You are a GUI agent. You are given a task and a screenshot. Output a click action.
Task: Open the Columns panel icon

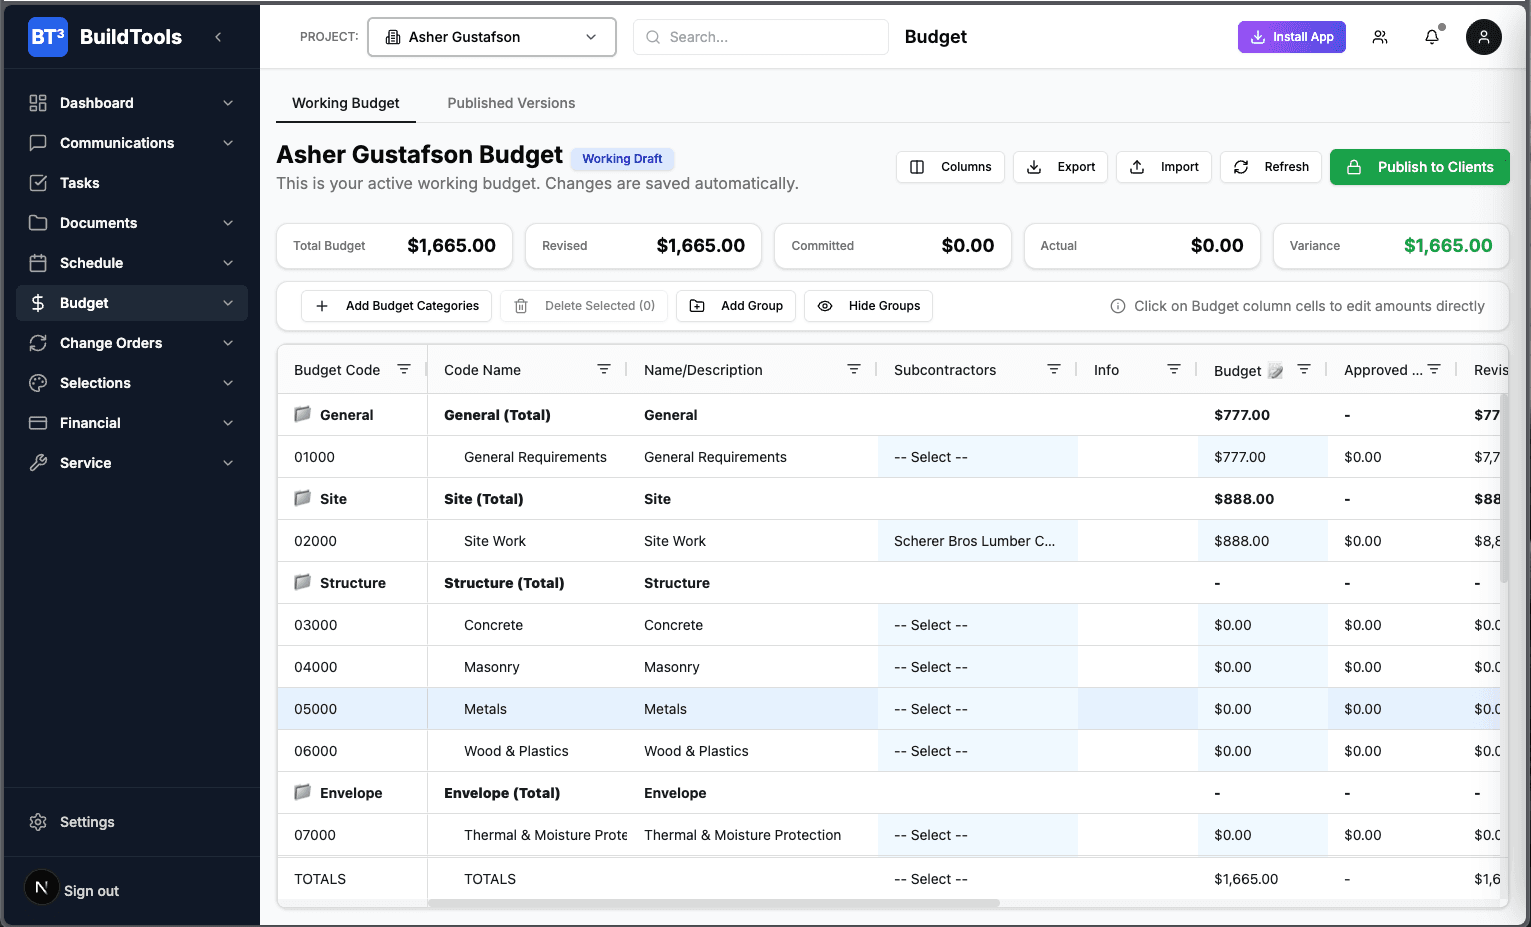pyautogui.click(x=917, y=167)
